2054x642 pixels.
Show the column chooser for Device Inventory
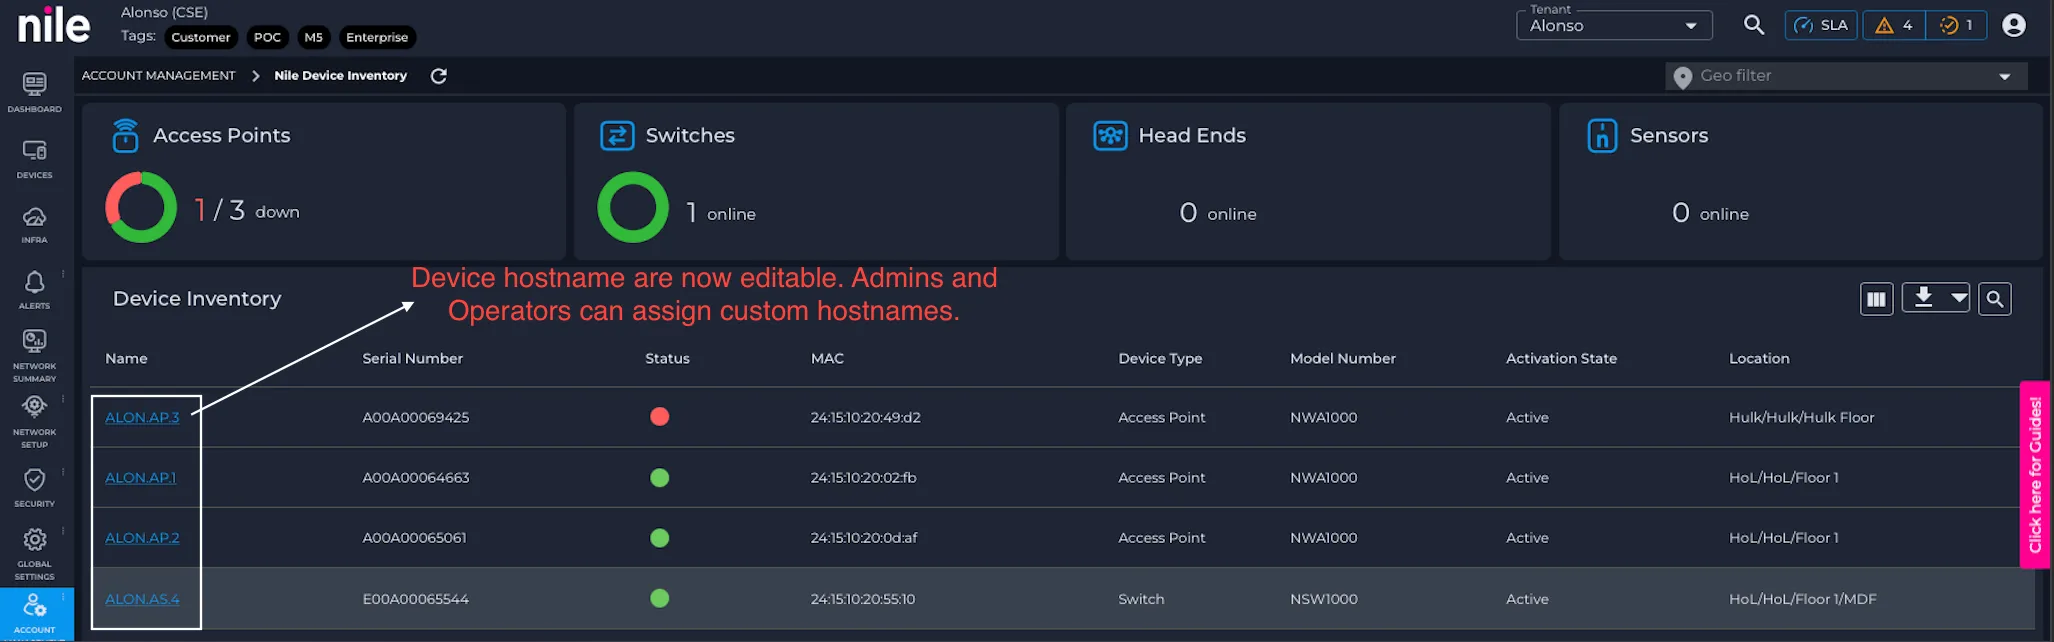[x=1877, y=299]
